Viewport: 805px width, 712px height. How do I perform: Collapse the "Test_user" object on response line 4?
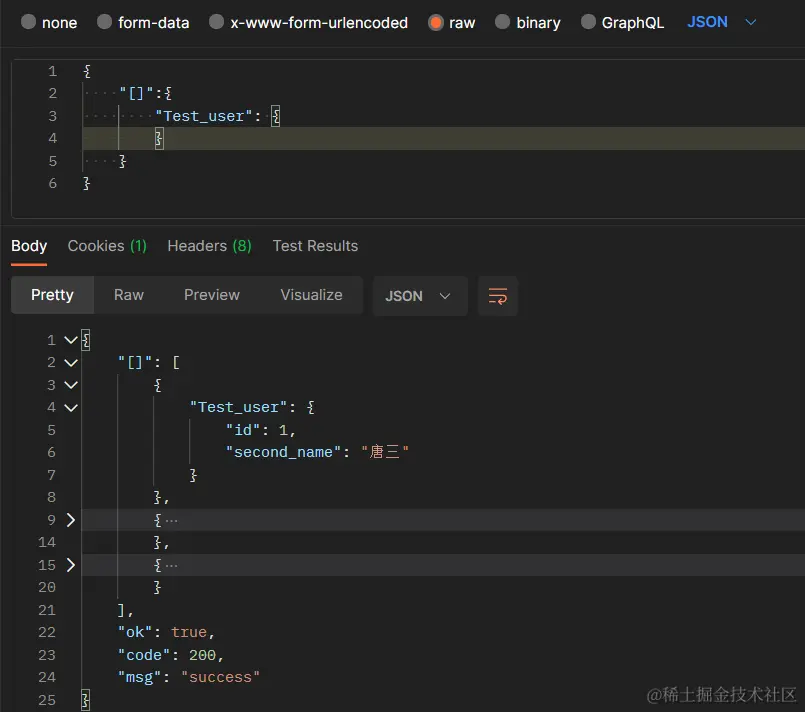(x=71, y=408)
